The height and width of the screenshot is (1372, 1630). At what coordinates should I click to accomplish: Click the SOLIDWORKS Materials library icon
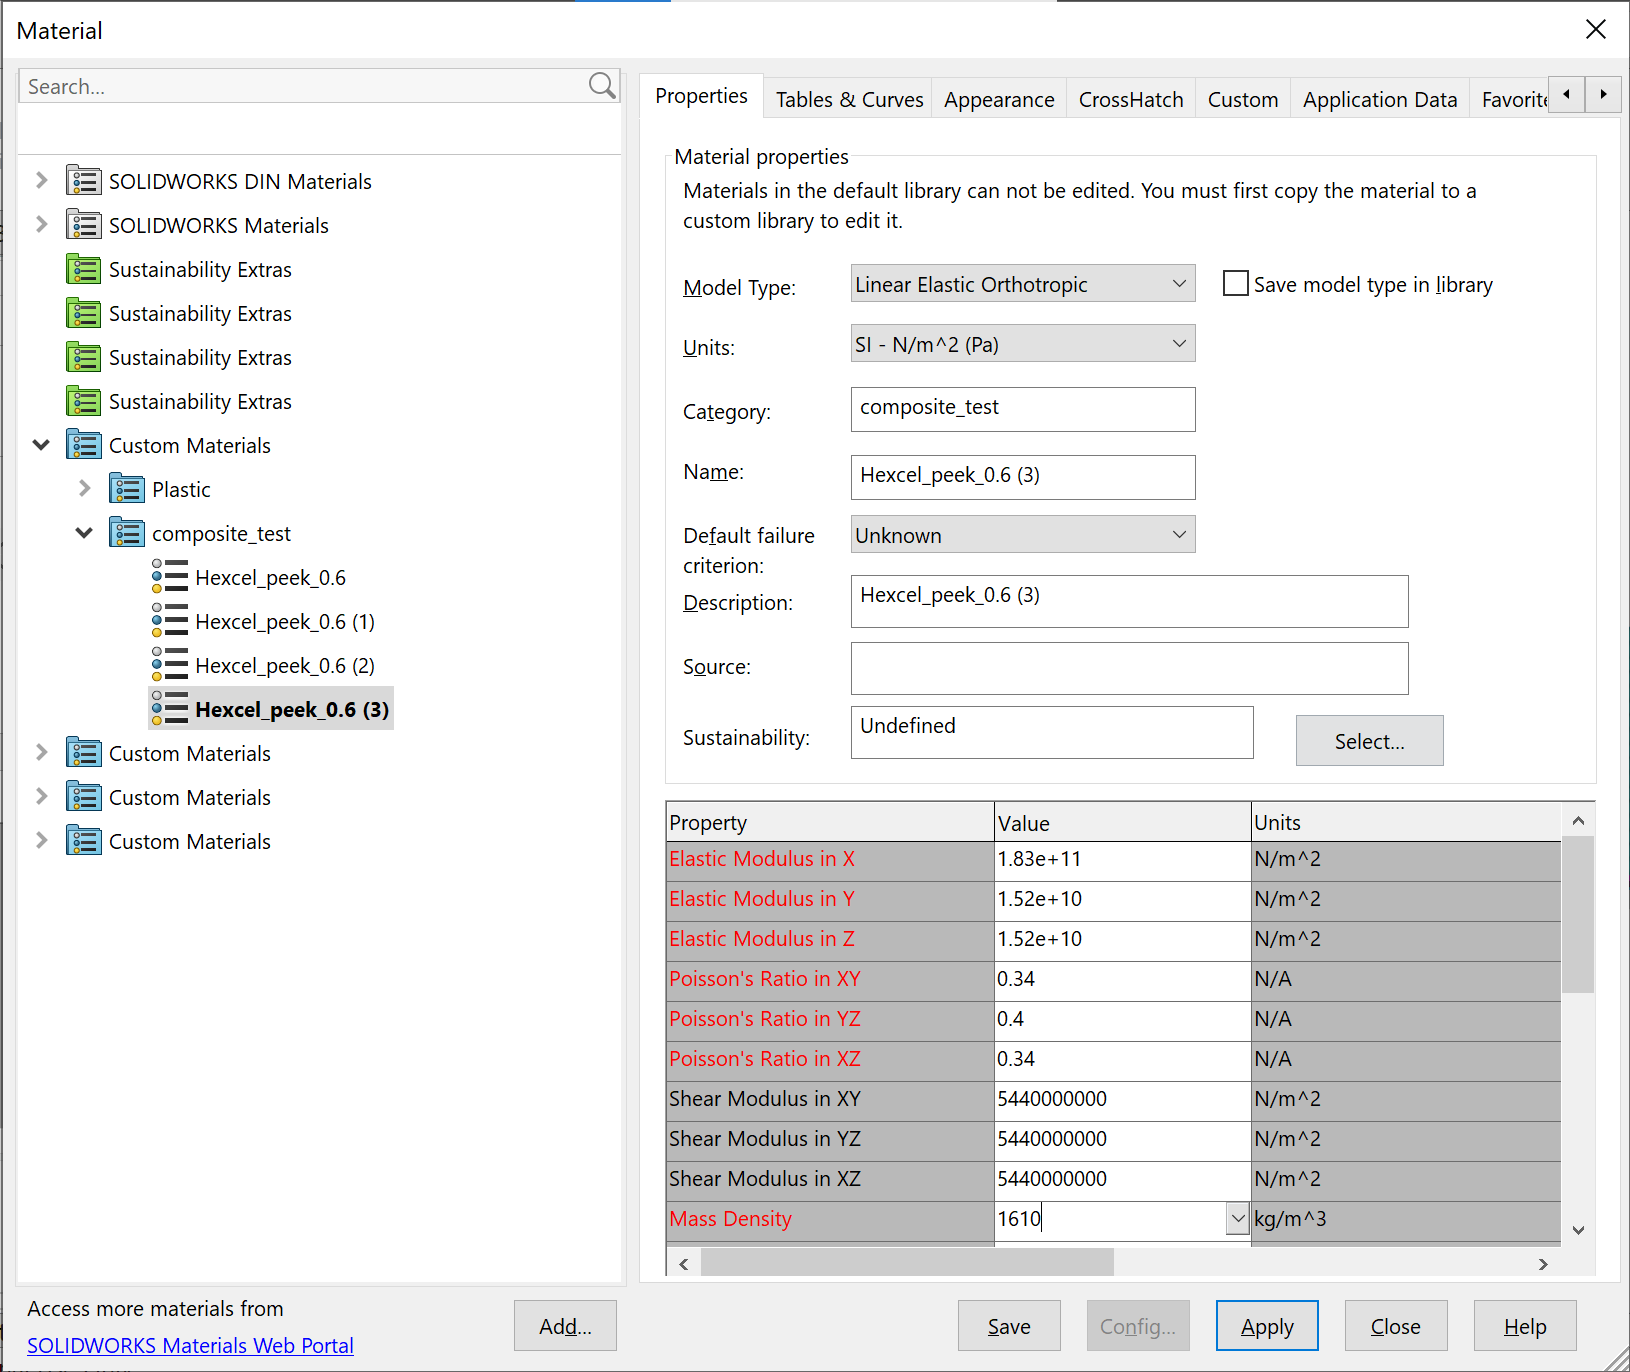[84, 225]
